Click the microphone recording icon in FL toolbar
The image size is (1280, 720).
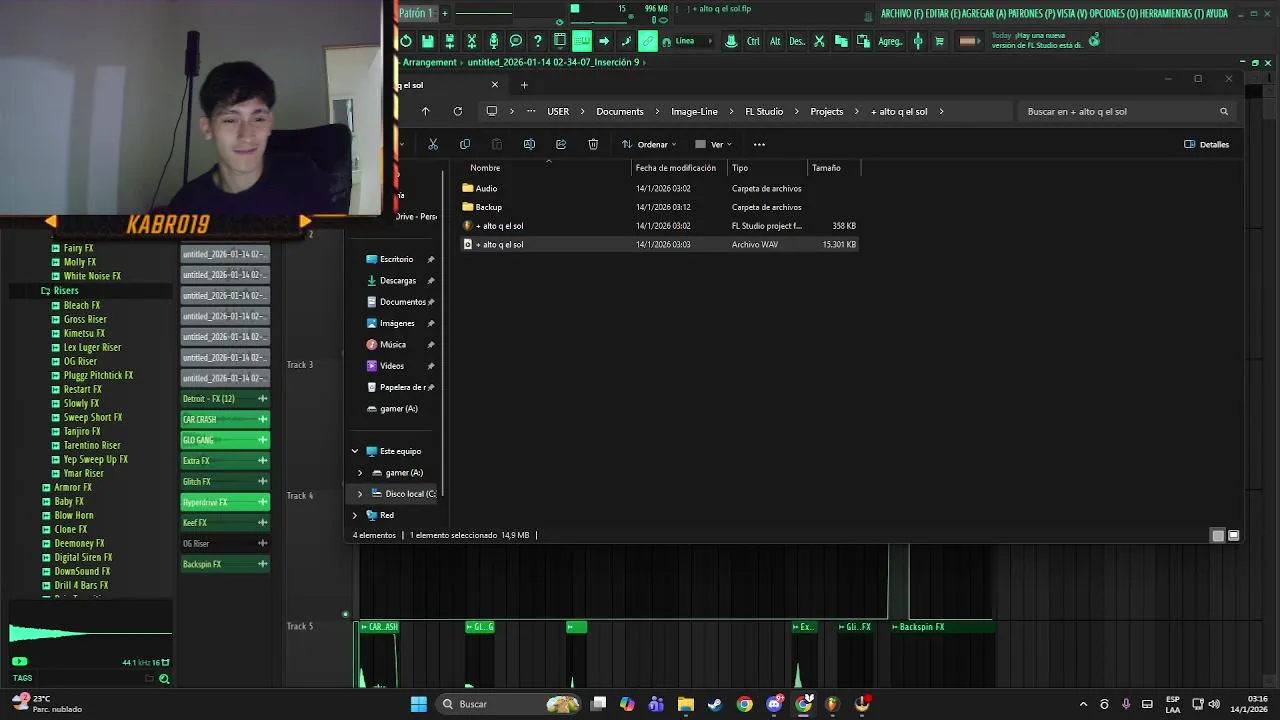tap(493, 41)
